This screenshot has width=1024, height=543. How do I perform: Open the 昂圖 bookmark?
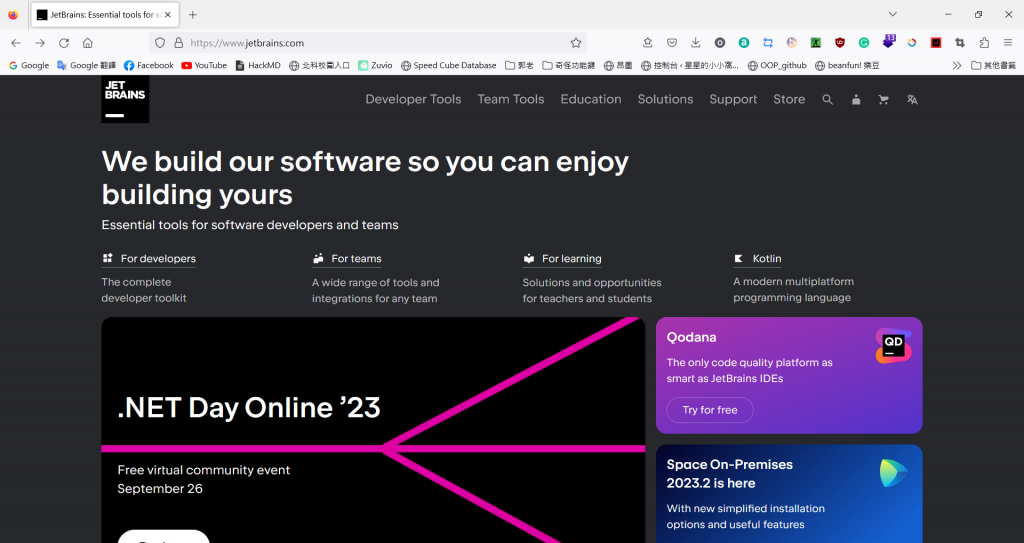[x=618, y=65]
